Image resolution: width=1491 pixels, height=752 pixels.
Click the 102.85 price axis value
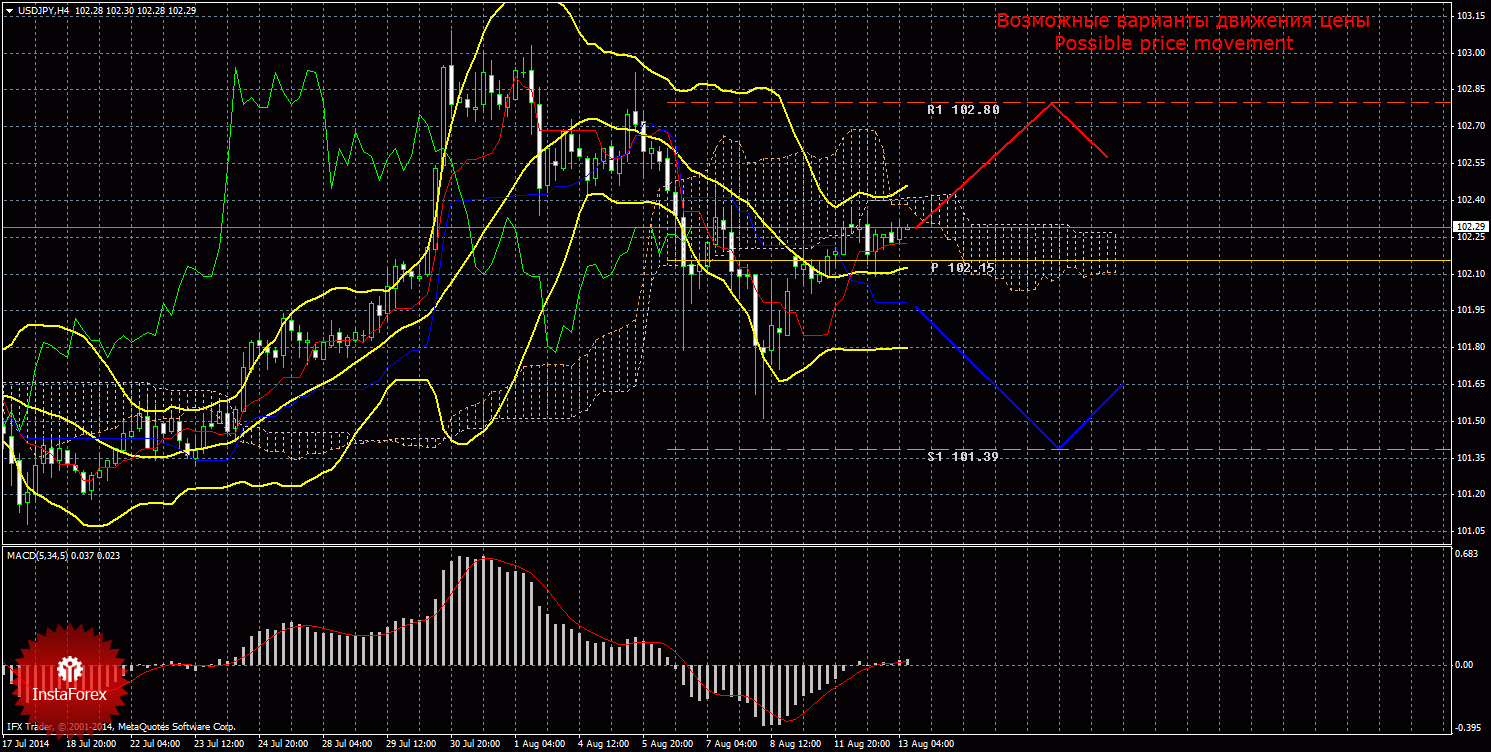[x=1469, y=90]
